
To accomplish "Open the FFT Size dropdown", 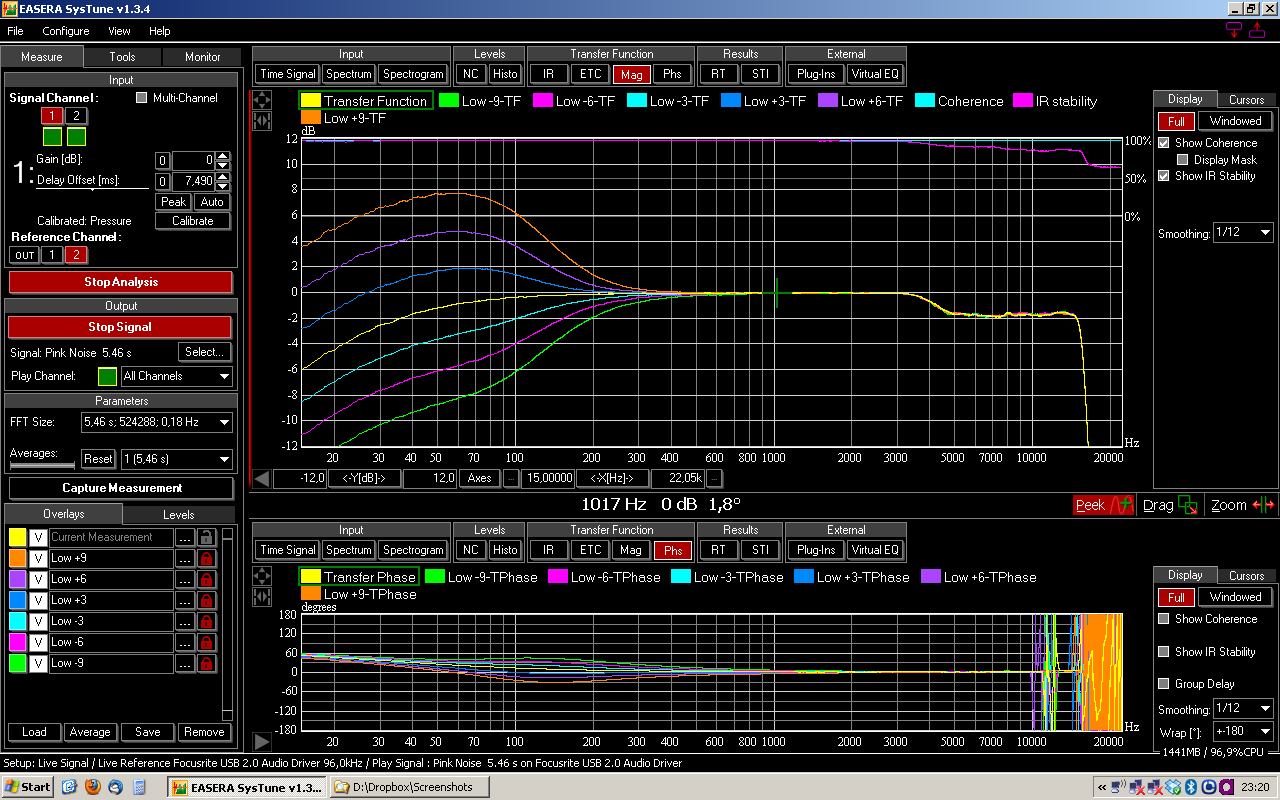I will pos(156,422).
